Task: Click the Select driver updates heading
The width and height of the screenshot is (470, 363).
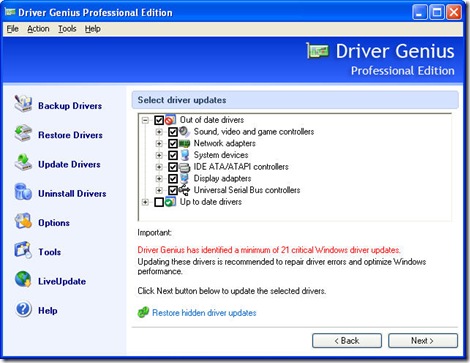Action: click(182, 100)
